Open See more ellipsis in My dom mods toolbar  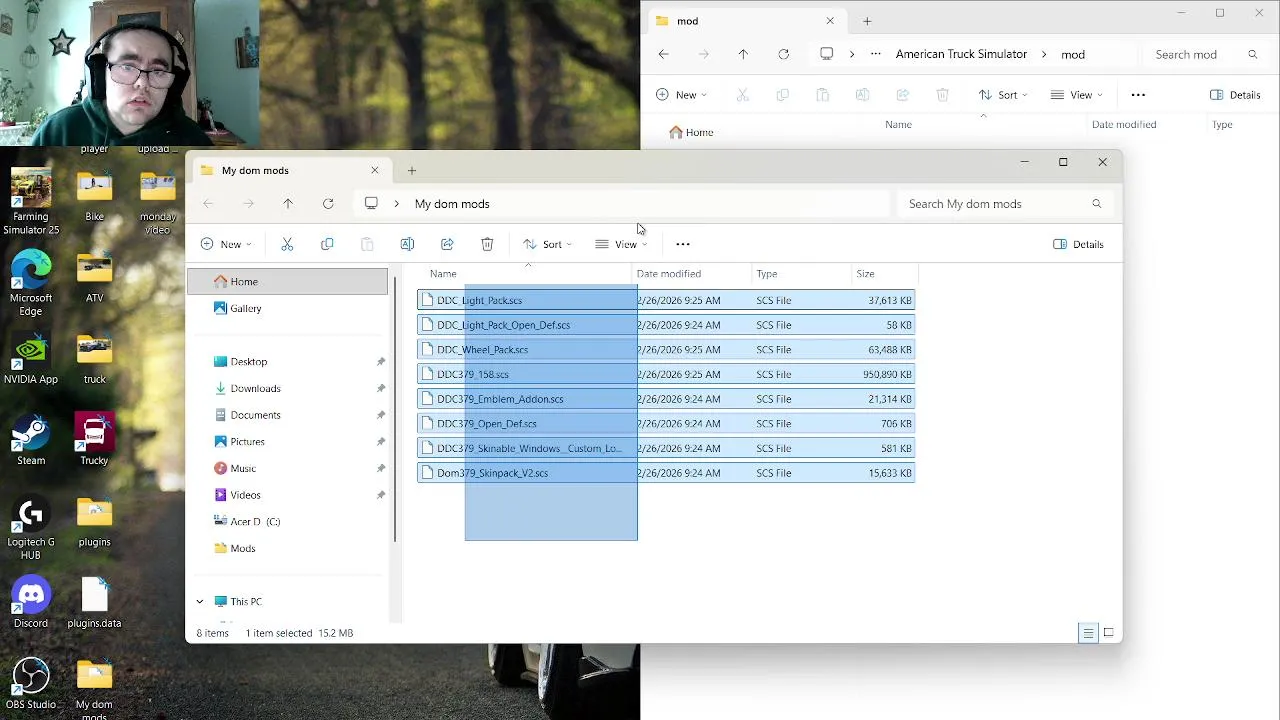[683, 244]
